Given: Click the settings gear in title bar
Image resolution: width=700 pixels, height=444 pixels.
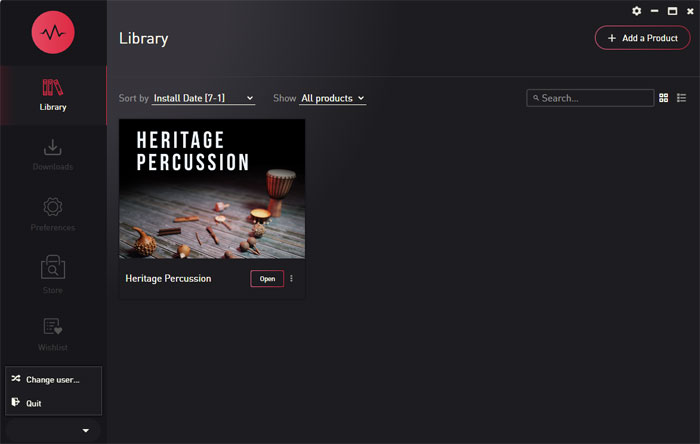Looking at the screenshot, I should (x=637, y=11).
